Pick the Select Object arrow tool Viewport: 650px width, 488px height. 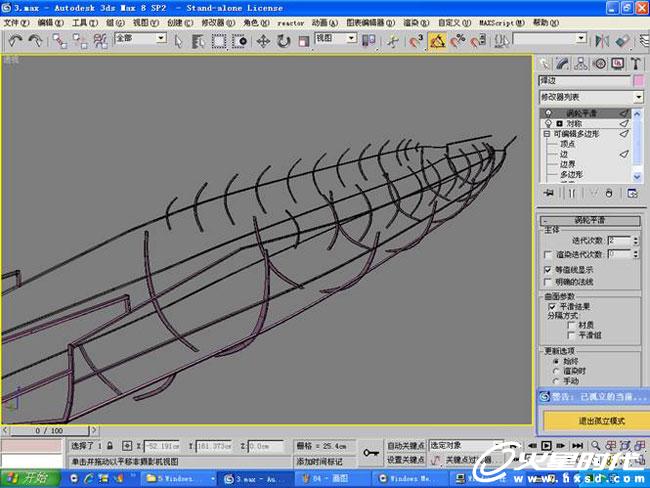[x=179, y=41]
